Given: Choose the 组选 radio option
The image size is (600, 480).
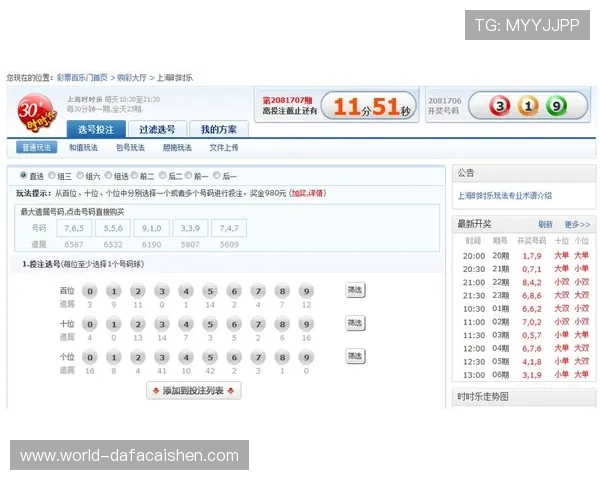Looking at the screenshot, I should 108,175.
